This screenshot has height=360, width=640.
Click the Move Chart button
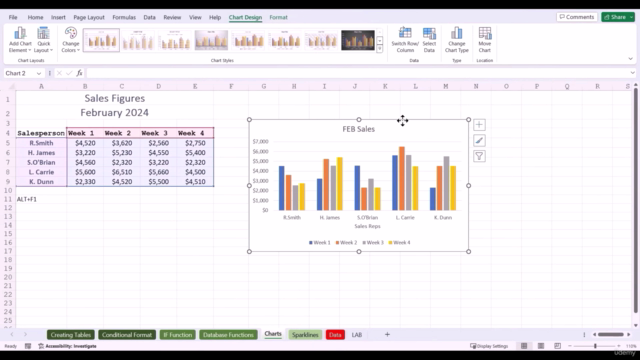(484, 40)
